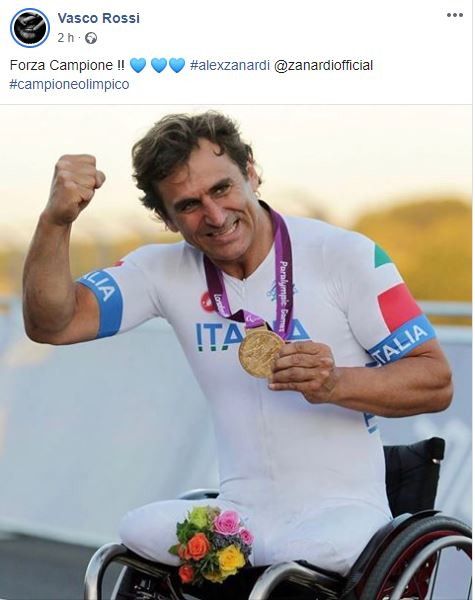This screenshot has height=600, width=475.
Task: Open the #alexzanardi hashtag
Action: point(230,65)
